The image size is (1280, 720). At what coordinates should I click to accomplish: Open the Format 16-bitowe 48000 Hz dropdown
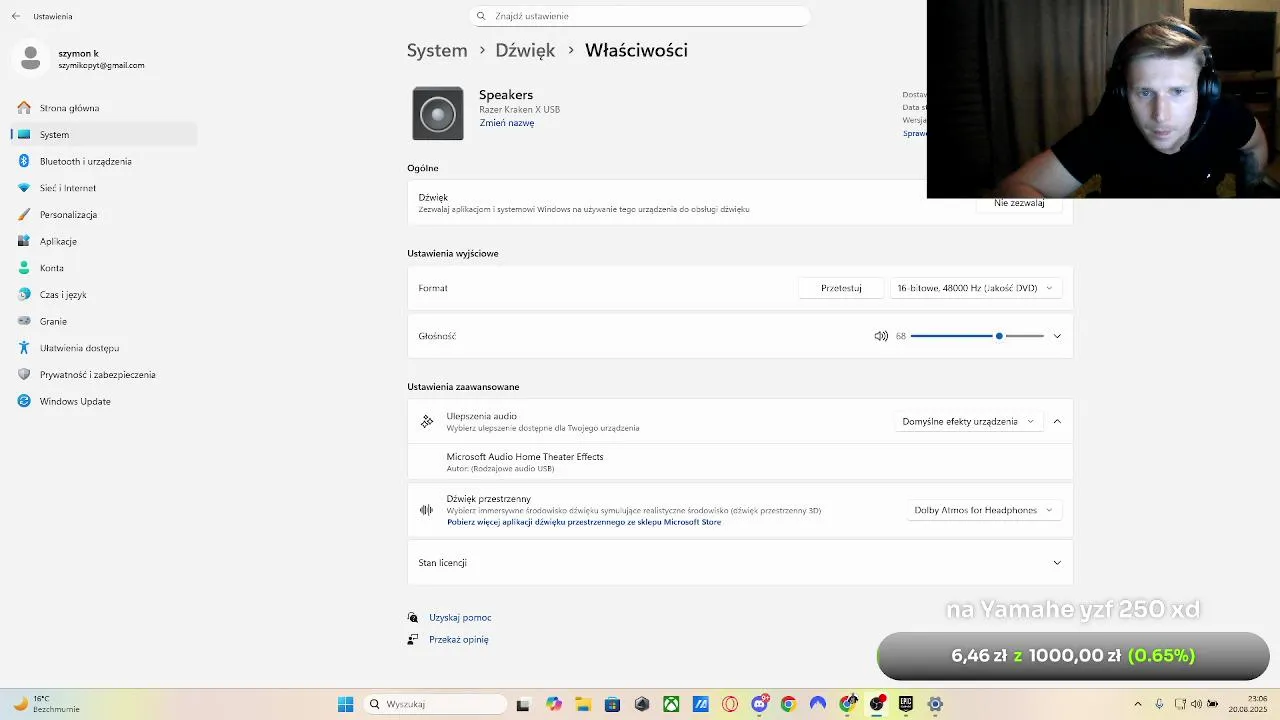[975, 288]
